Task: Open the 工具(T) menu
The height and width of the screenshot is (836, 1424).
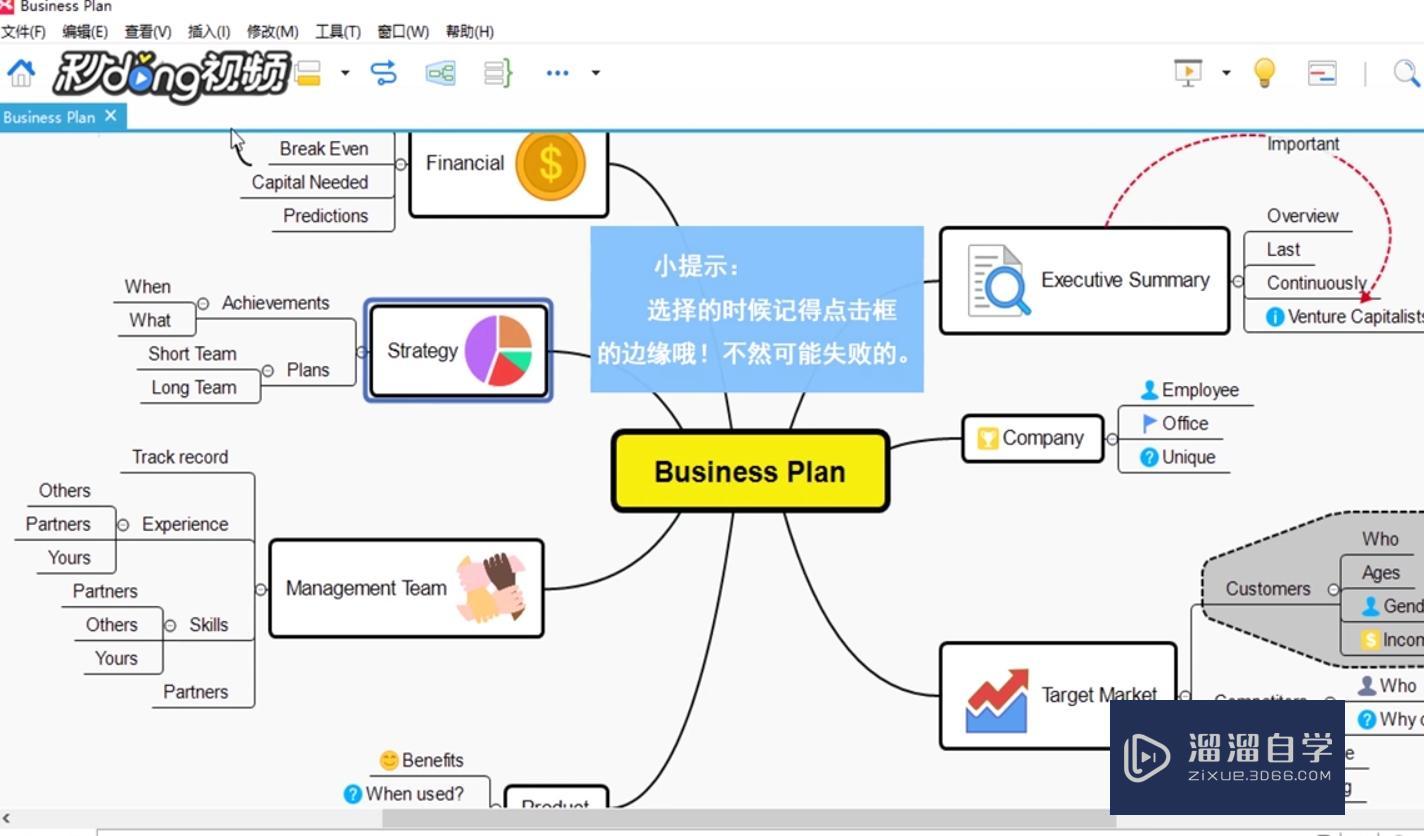Action: pos(338,31)
